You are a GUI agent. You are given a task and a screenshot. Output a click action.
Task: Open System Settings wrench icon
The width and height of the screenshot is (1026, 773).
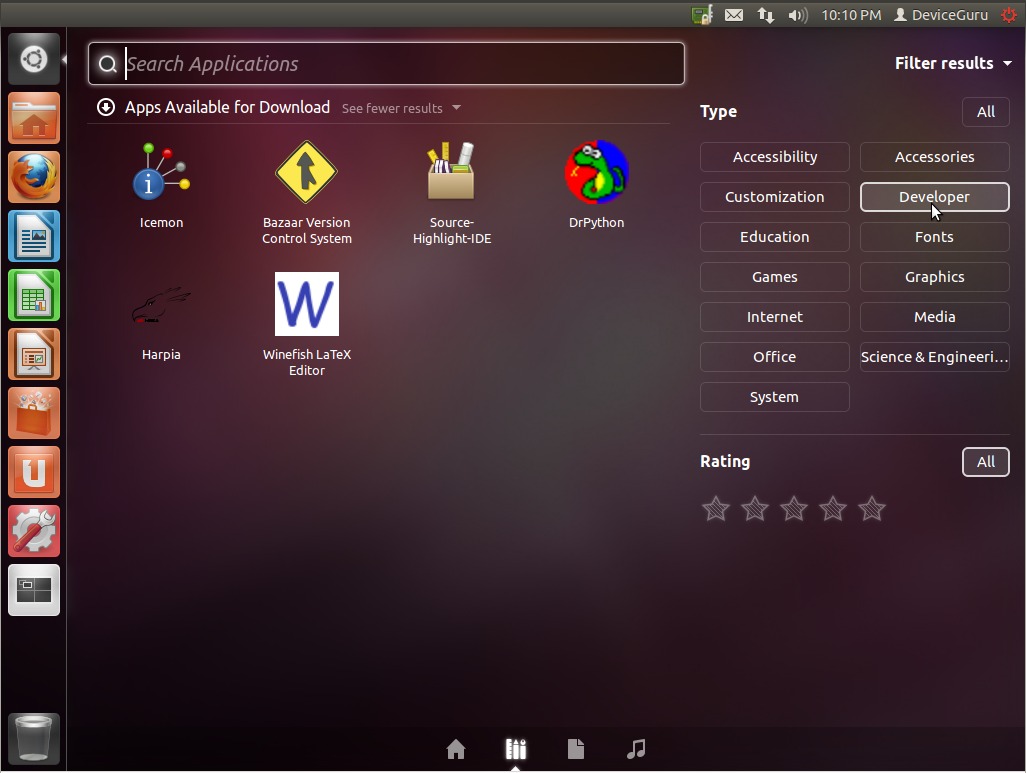34,531
